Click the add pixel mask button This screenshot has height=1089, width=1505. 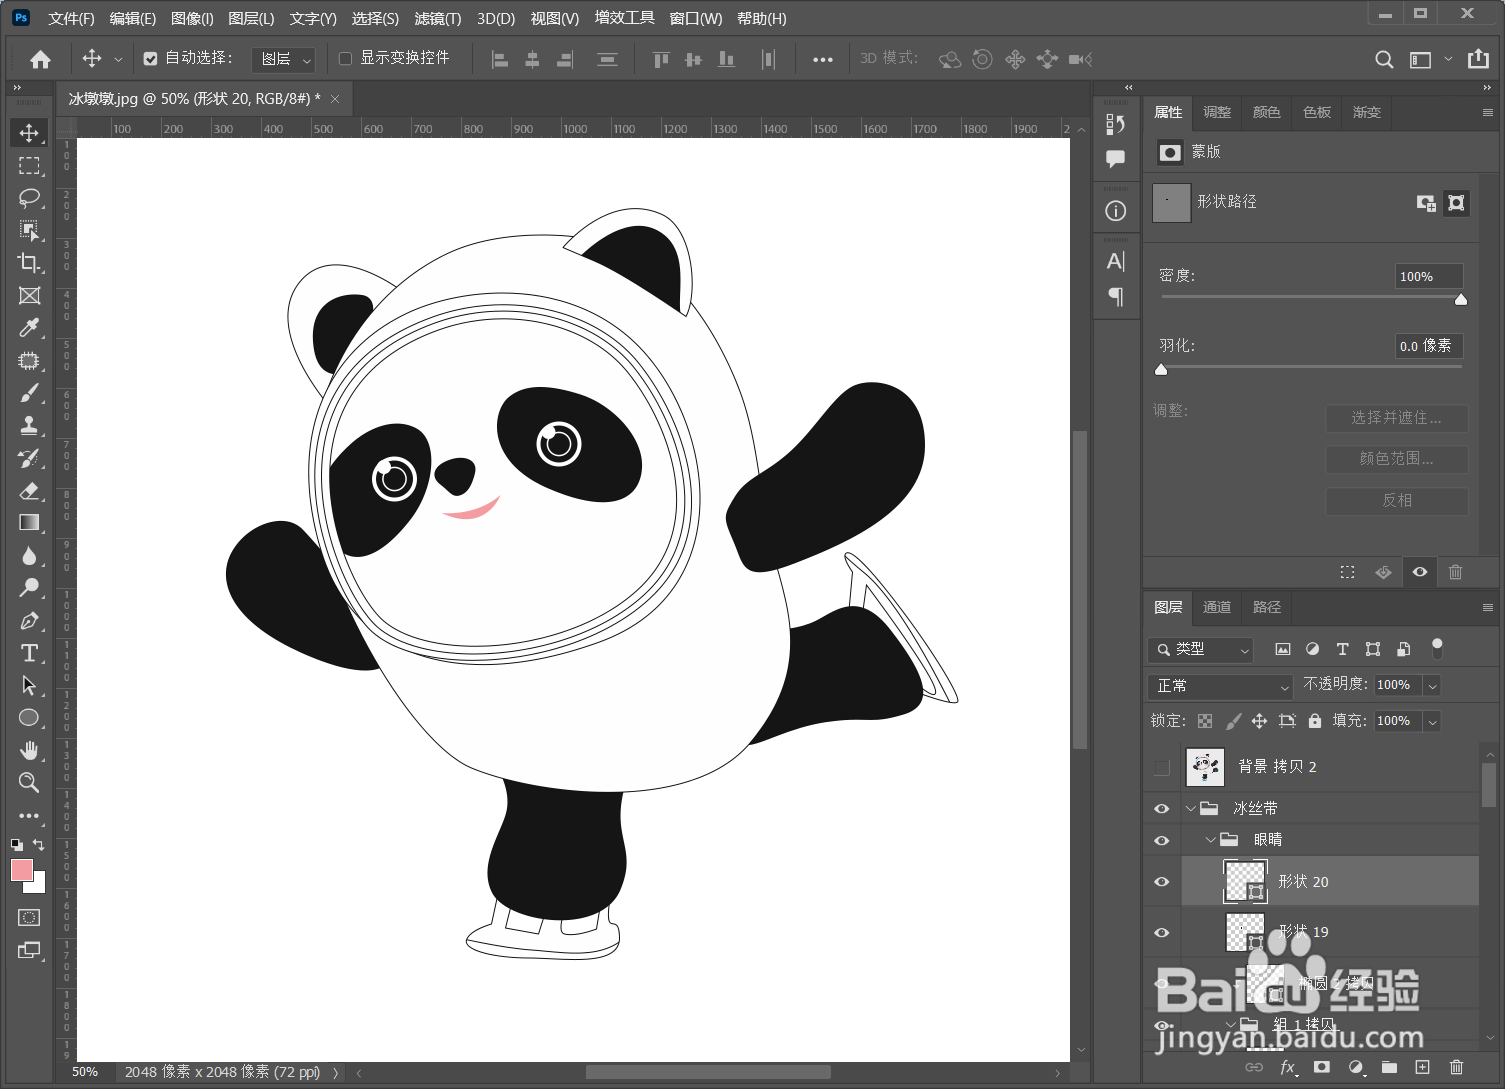pos(1426,203)
